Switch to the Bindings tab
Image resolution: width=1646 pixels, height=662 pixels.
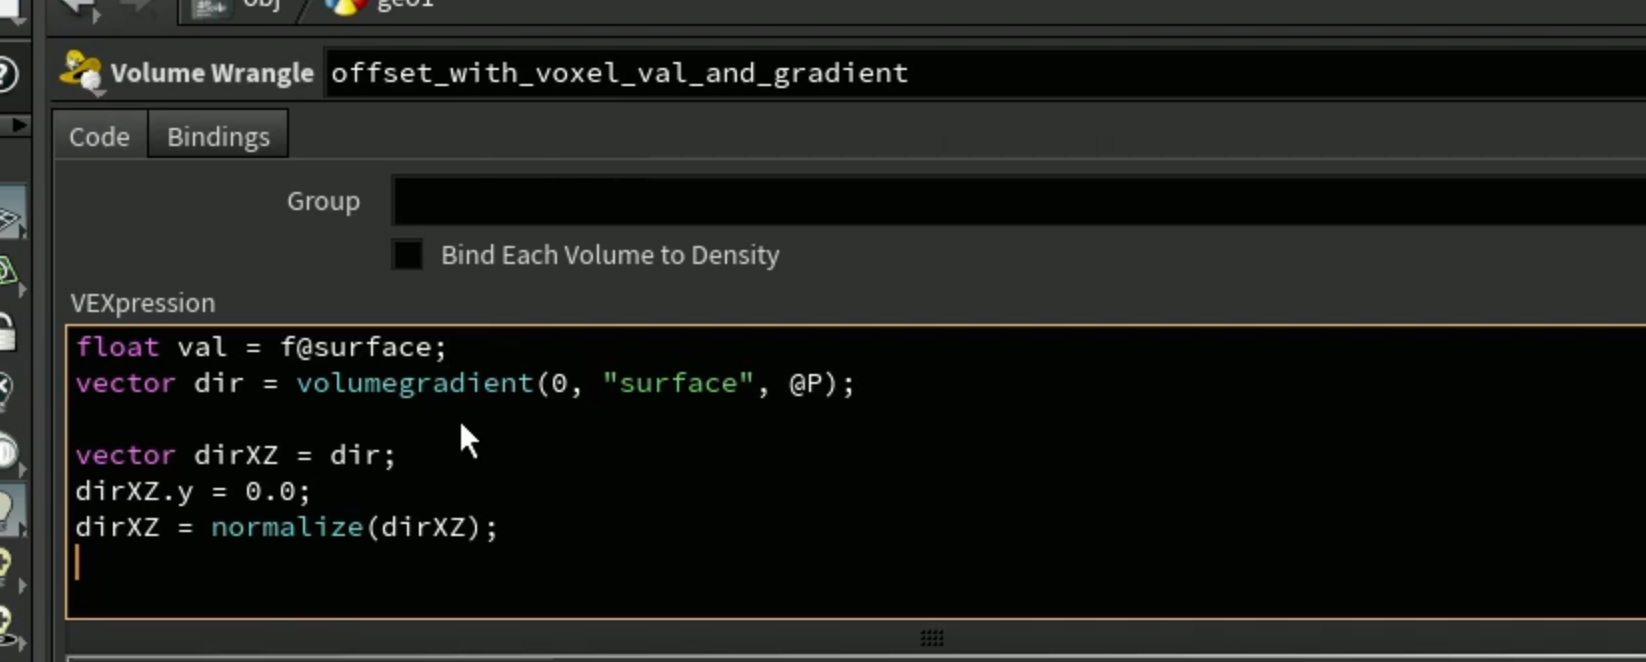[218, 136]
